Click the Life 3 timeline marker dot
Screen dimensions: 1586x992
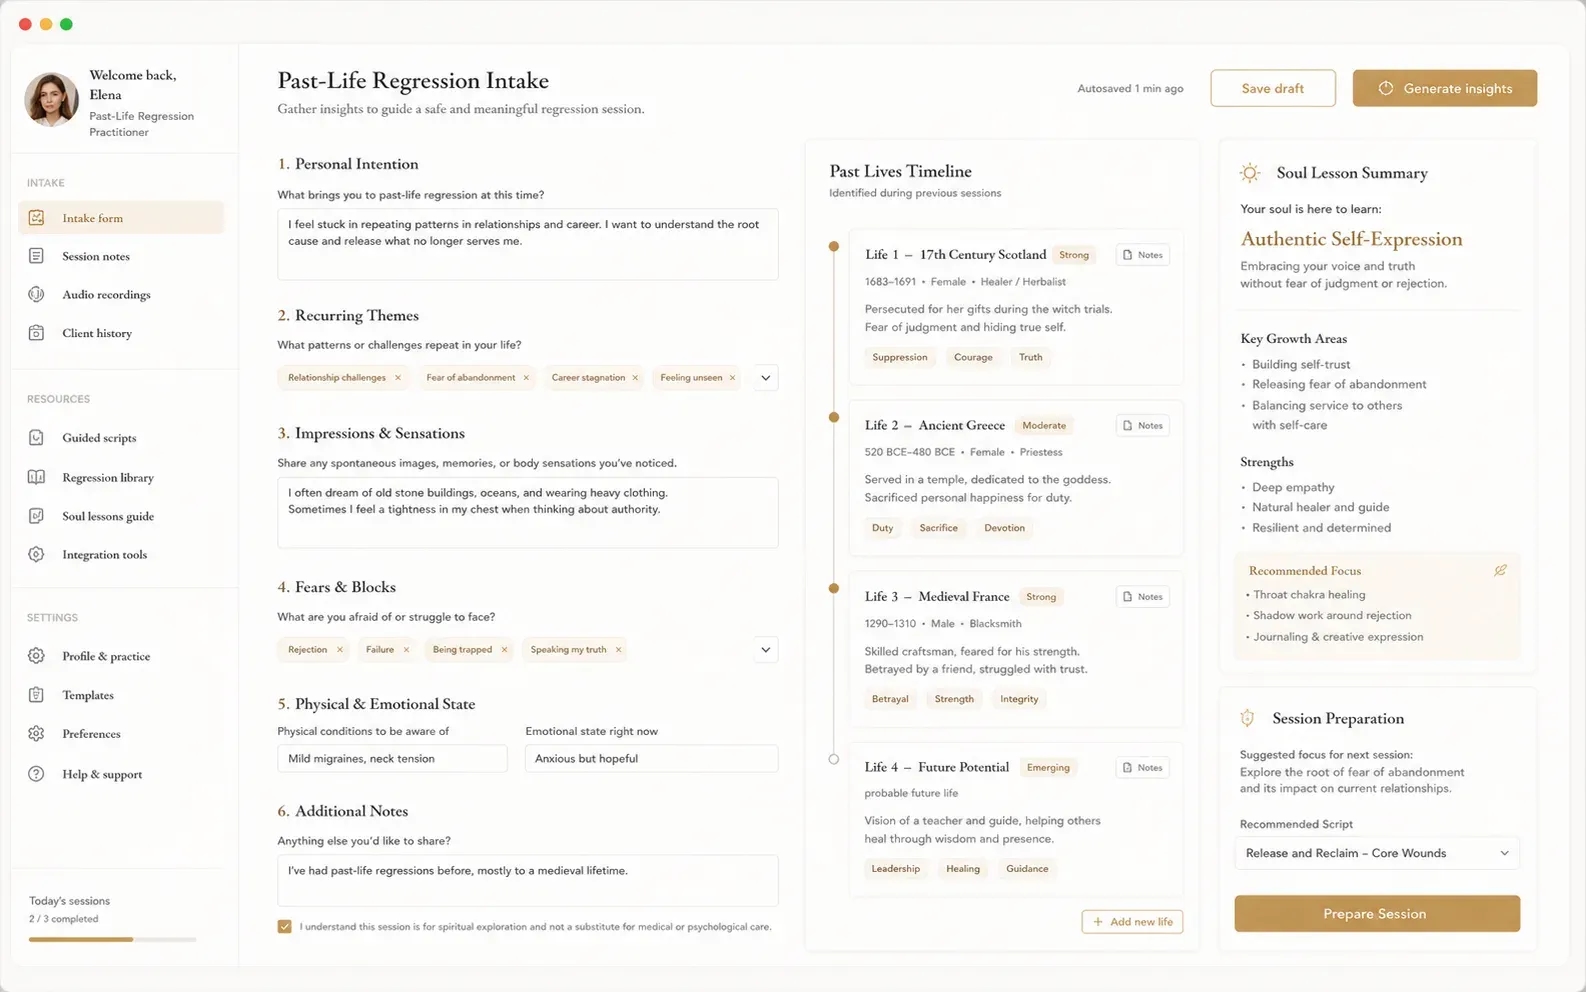pyautogui.click(x=834, y=588)
